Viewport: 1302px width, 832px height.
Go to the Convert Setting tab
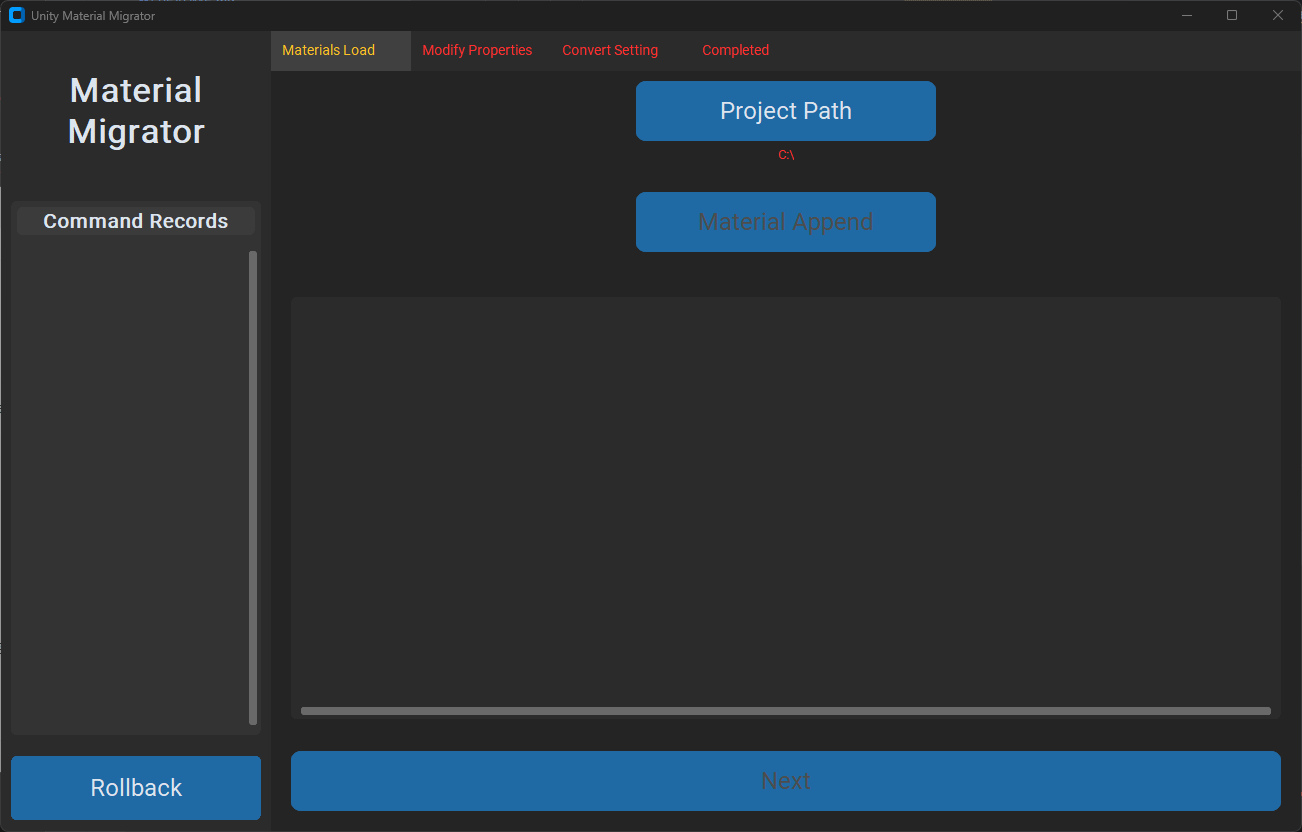[620, 50]
